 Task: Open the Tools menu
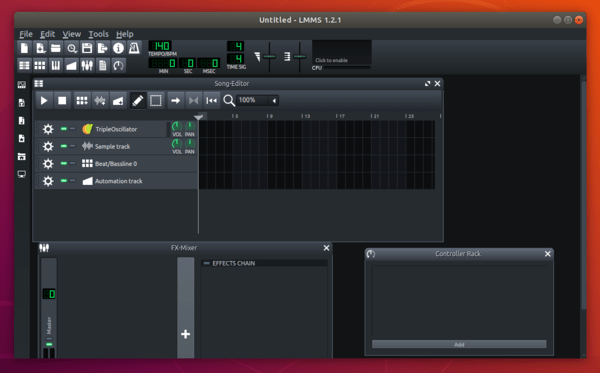point(98,34)
